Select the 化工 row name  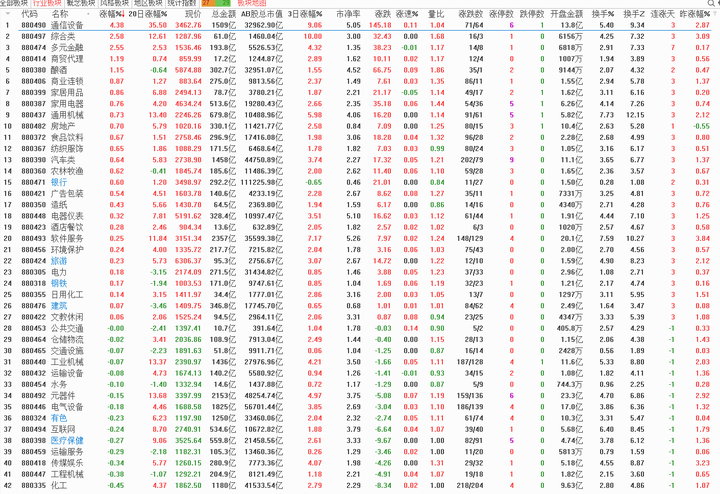59,485
